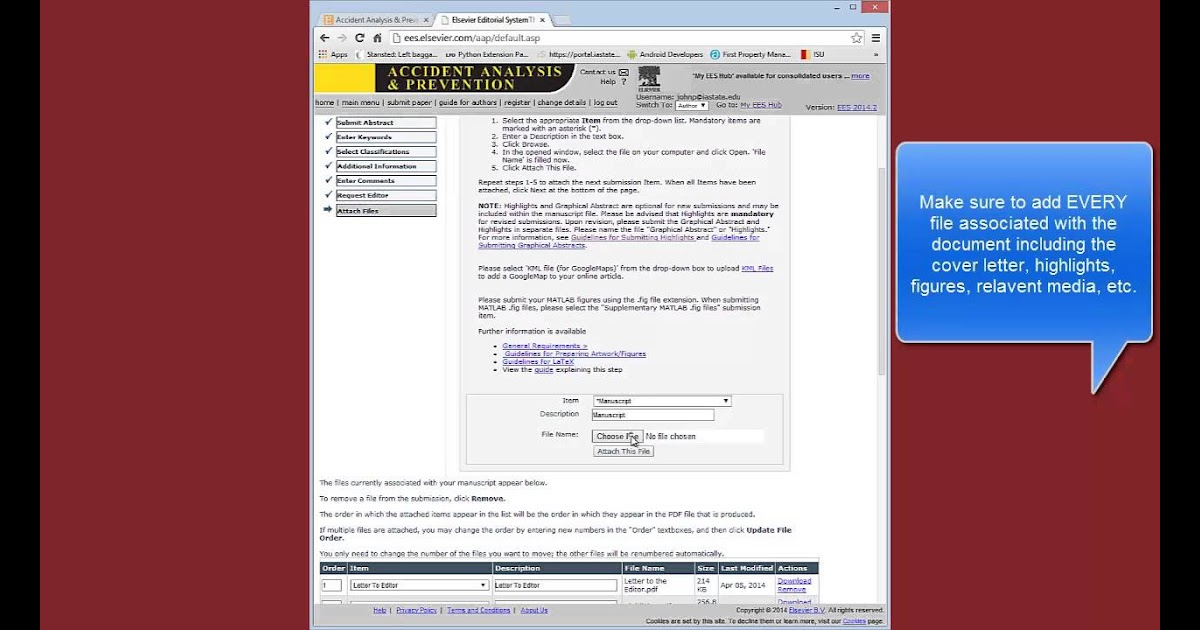This screenshot has width=1200, height=630.
Task: Remove the Letter to the Editor.pdf file
Action: [791, 589]
